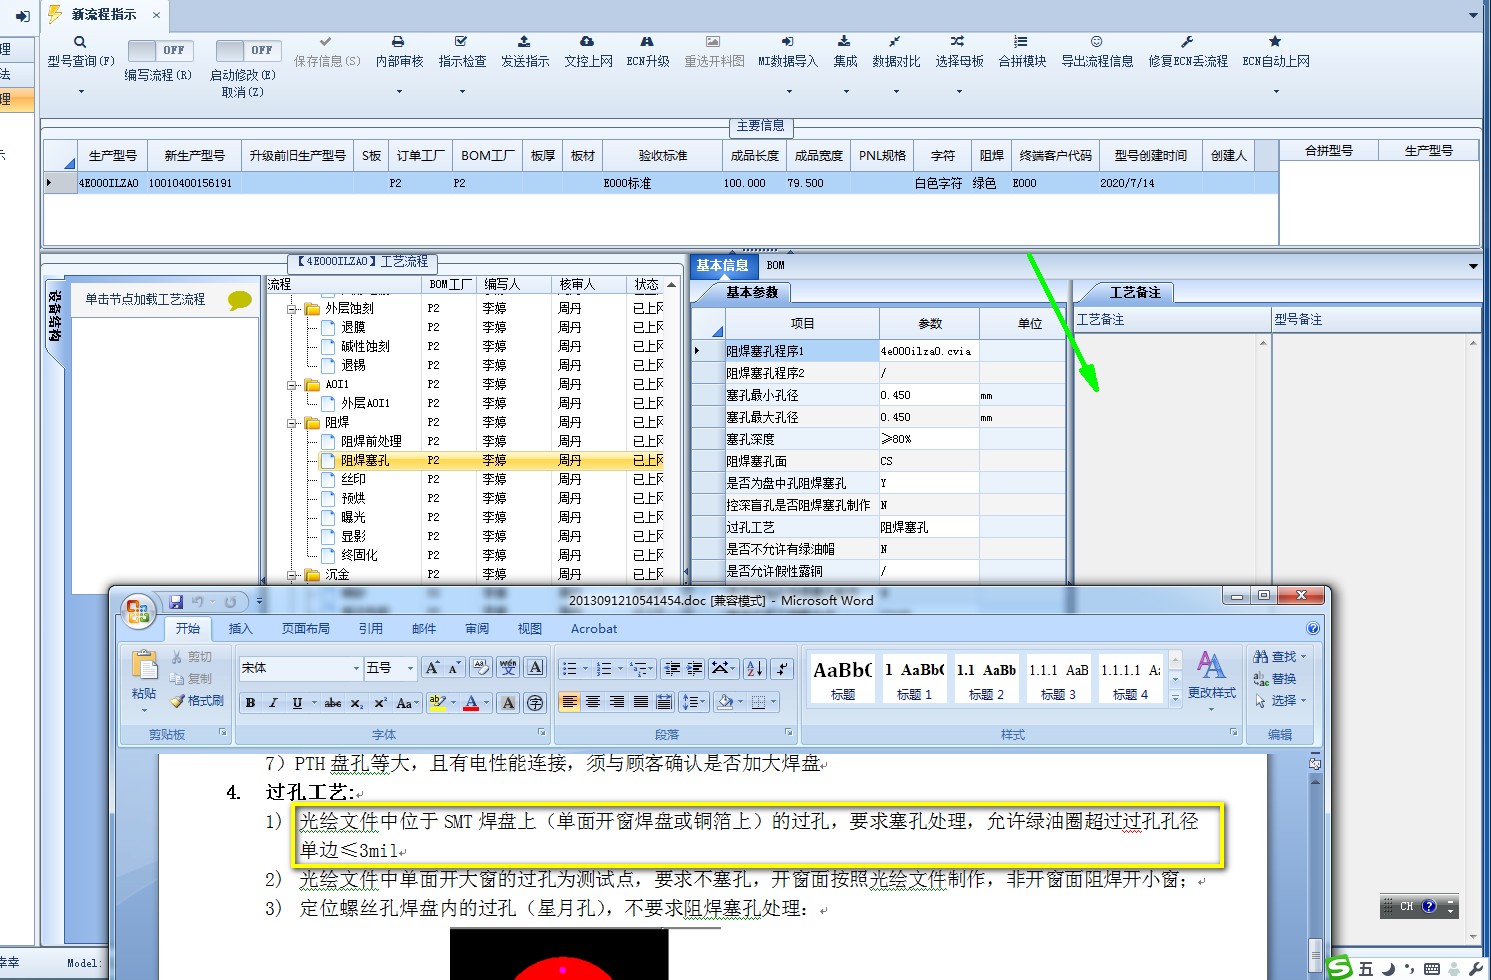Click 过孔工艺 parameter value cell
Screen dimensions: 1491x980
928,527
